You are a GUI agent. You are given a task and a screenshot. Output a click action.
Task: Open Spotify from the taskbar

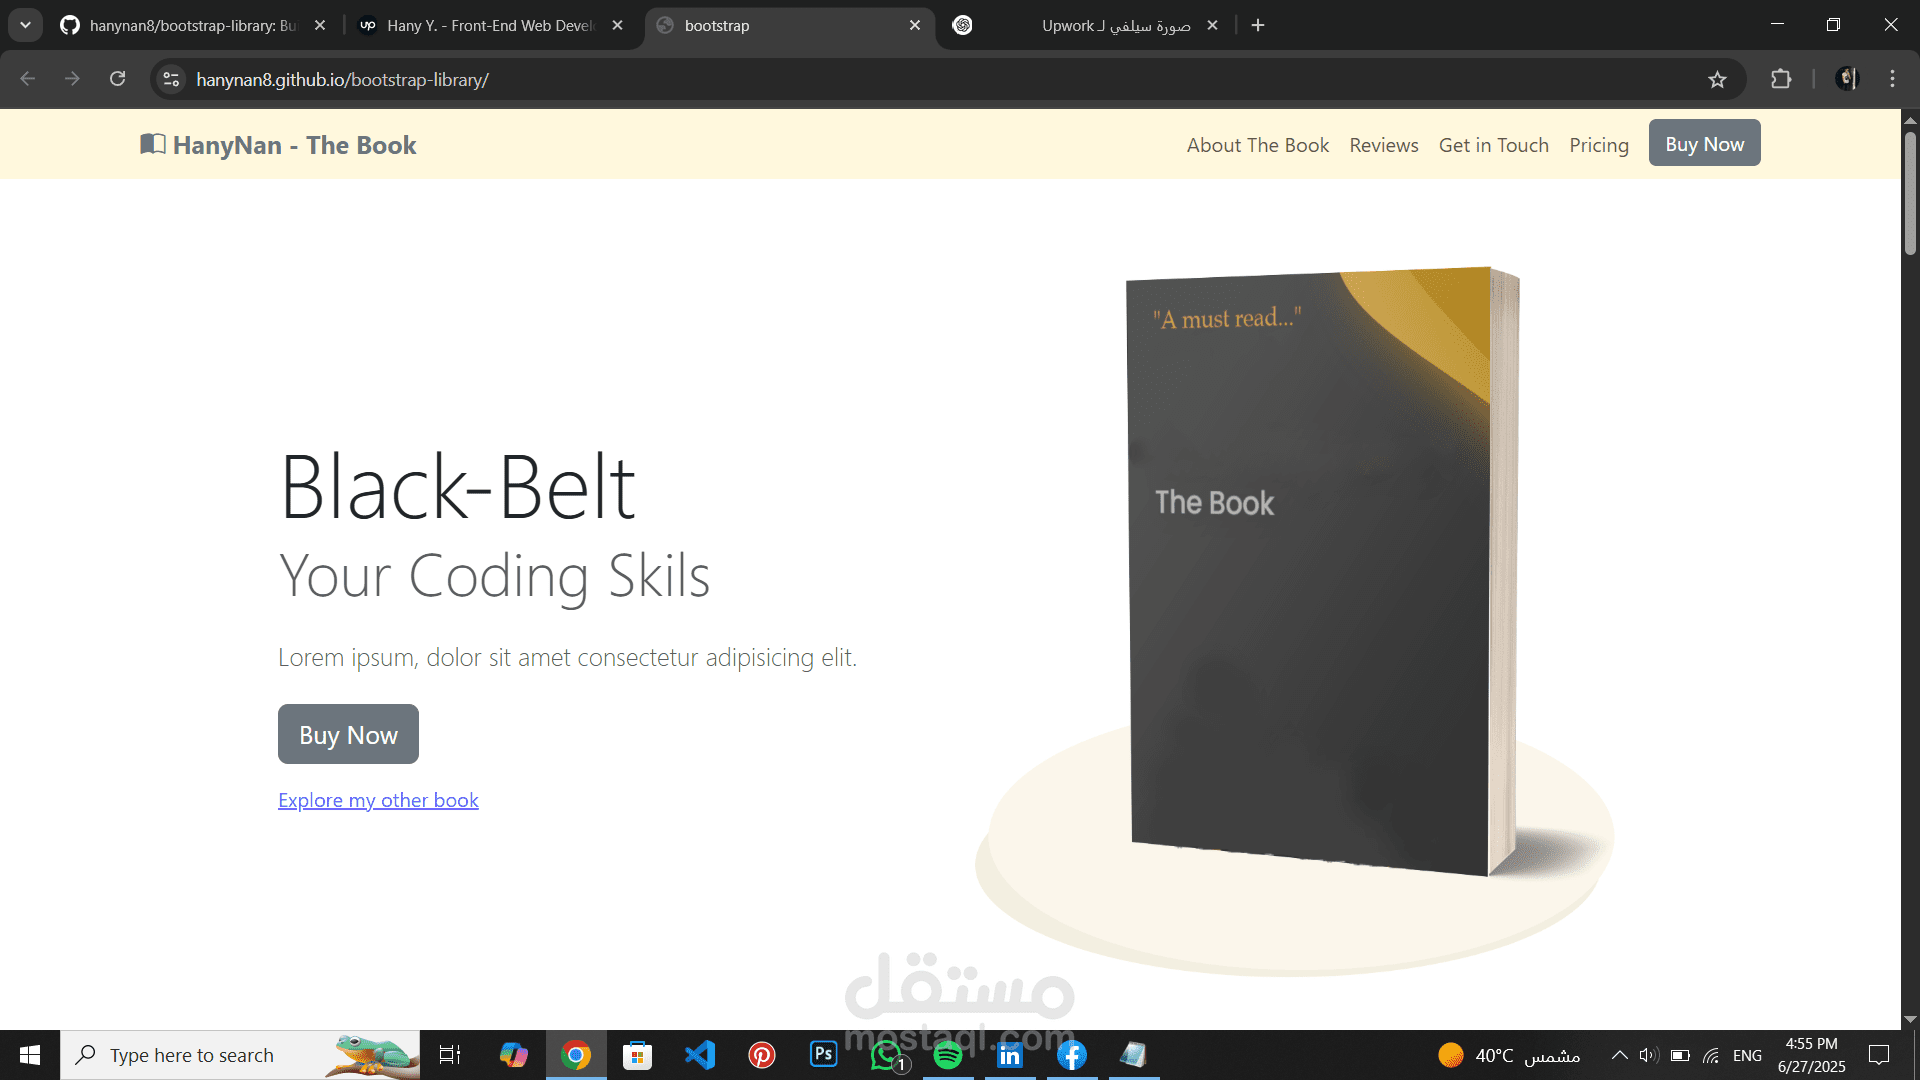(x=948, y=1055)
